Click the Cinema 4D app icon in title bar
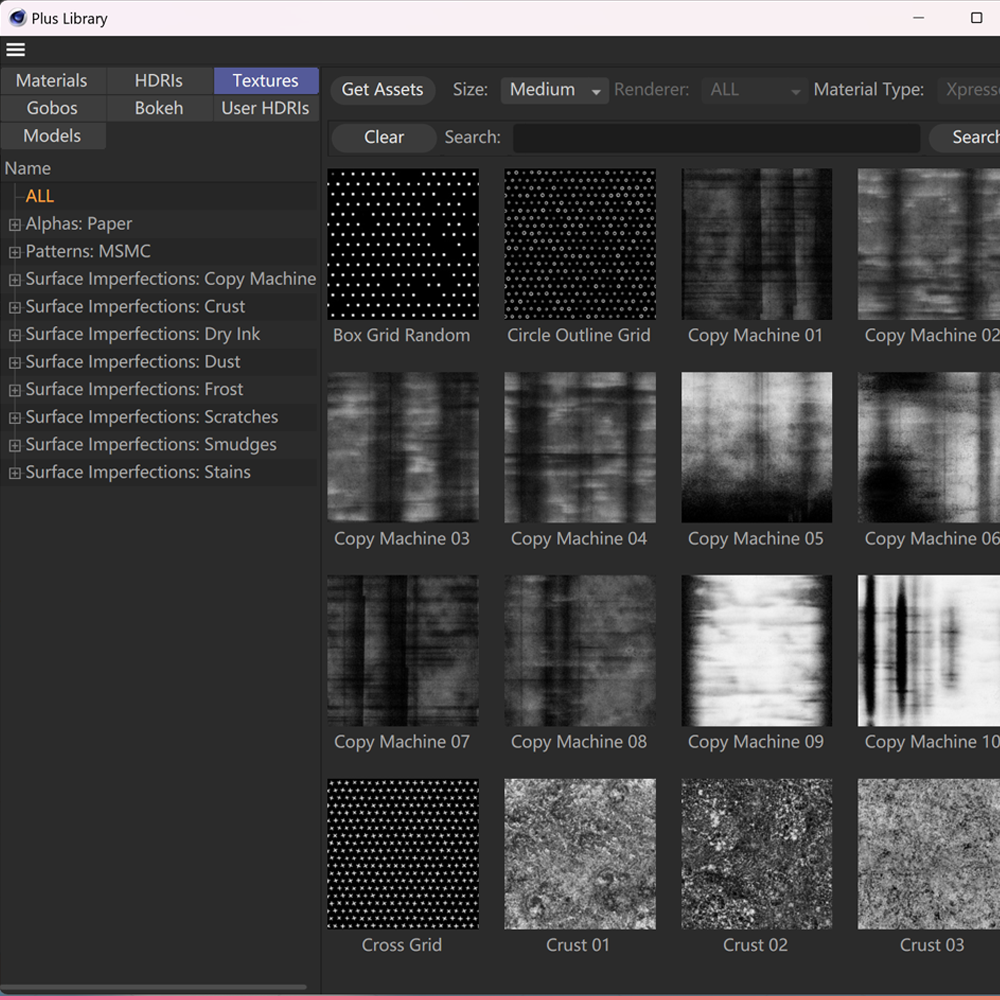This screenshot has height=1000, width=1000. (x=17, y=18)
